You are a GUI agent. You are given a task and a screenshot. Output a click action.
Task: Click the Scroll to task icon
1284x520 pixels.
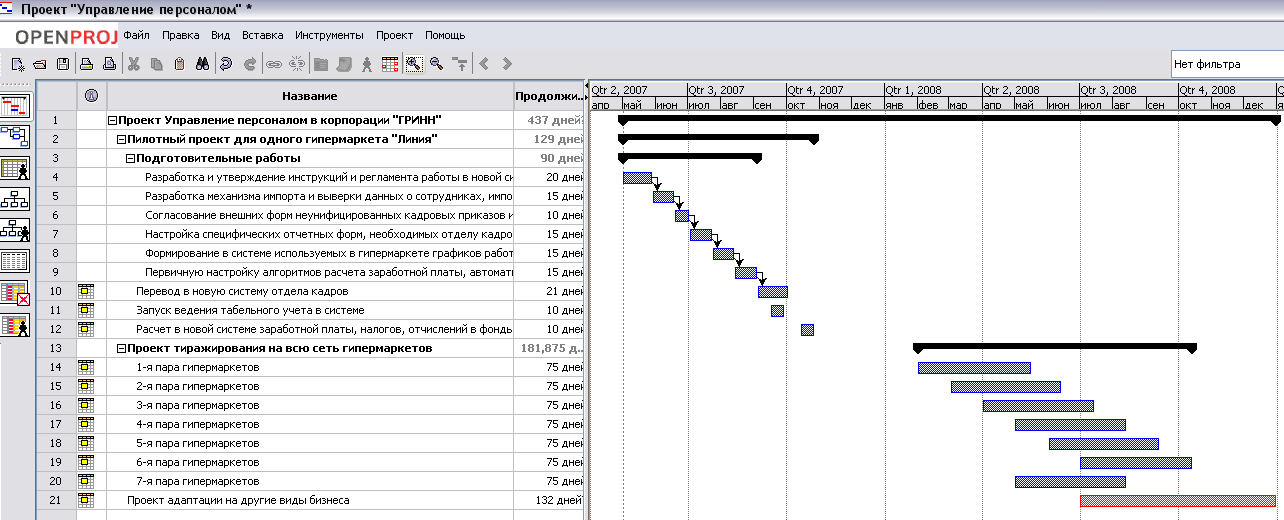pos(460,64)
